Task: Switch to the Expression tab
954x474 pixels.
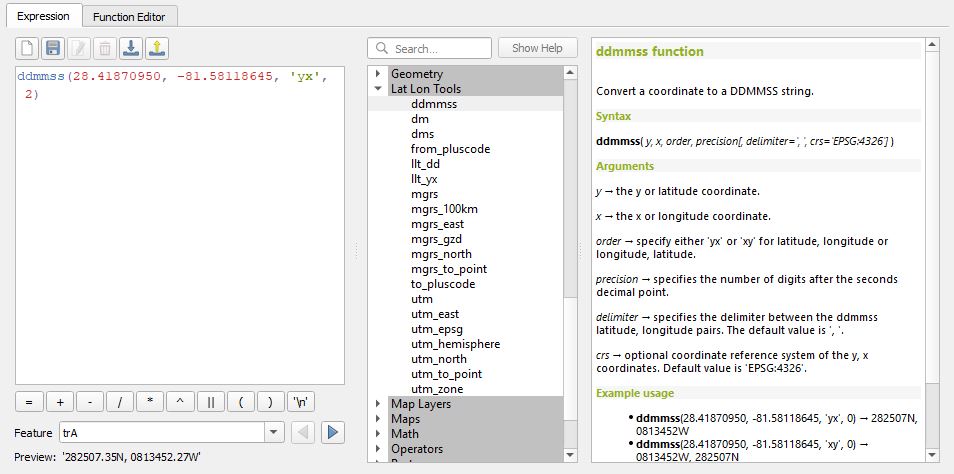Action: pos(43,16)
